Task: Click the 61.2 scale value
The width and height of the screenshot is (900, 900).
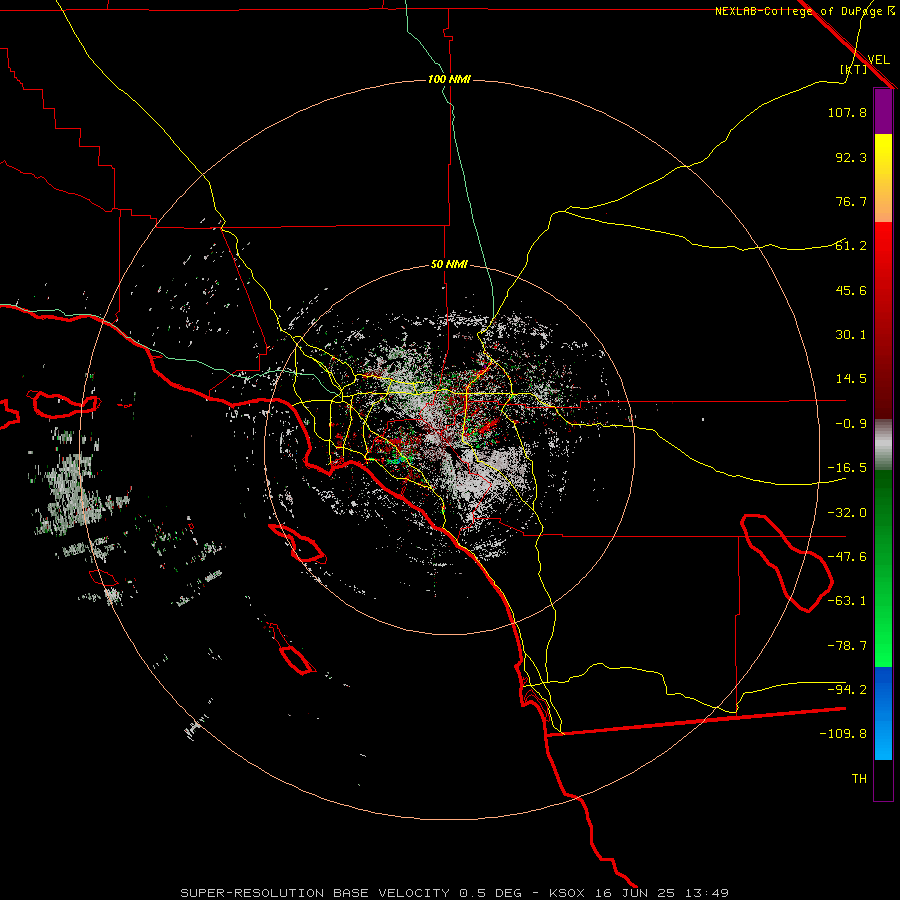Action: pyautogui.click(x=851, y=246)
